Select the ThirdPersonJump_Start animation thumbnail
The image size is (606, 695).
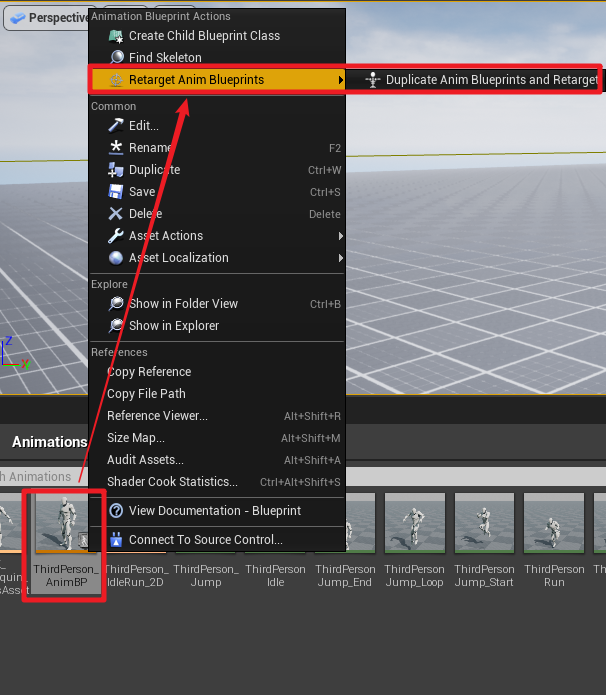click(x=484, y=523)
